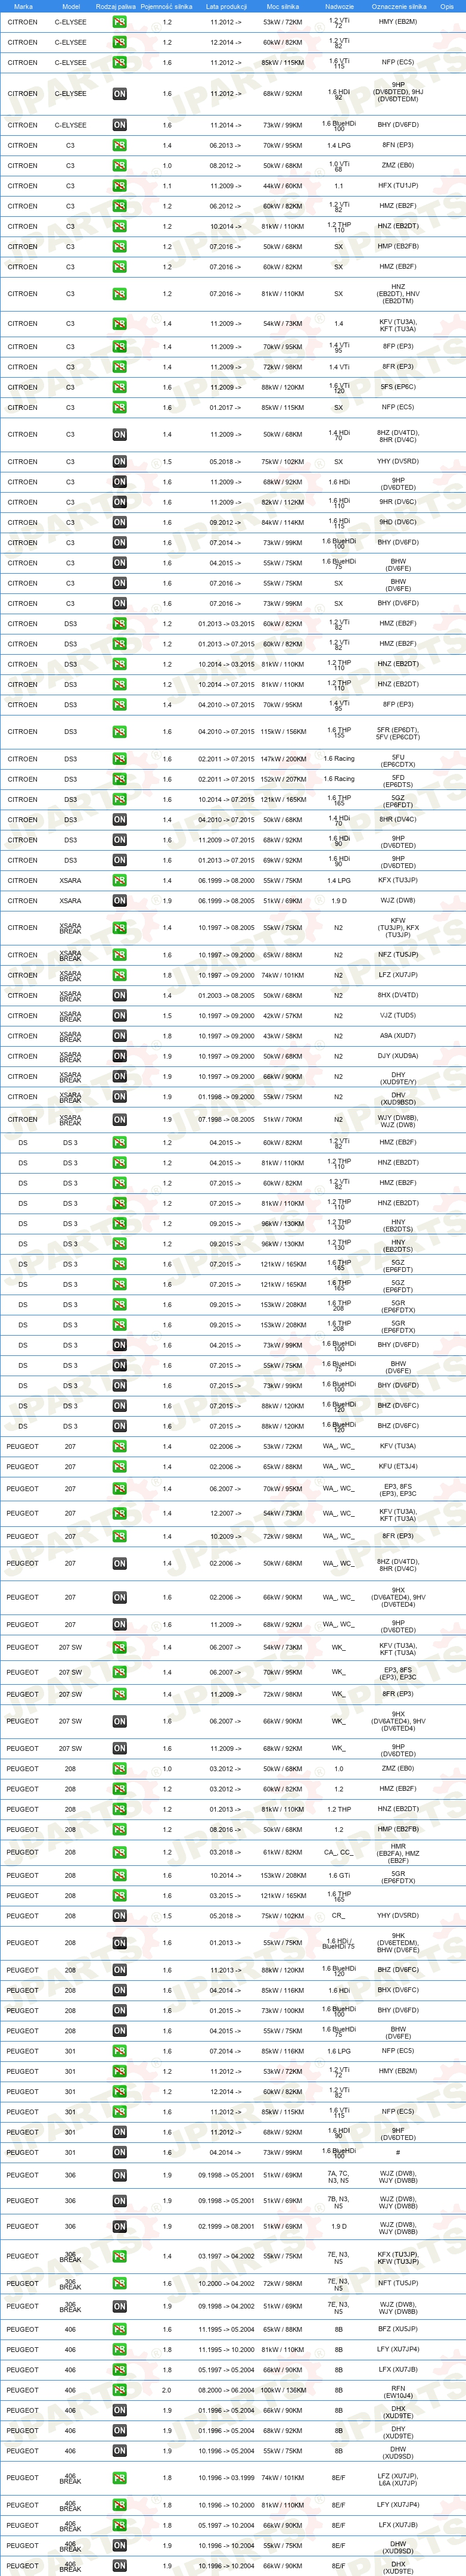466x2576 pixels.
Task: Select the 61kW / 82KM power cell
Action: 282,1852
